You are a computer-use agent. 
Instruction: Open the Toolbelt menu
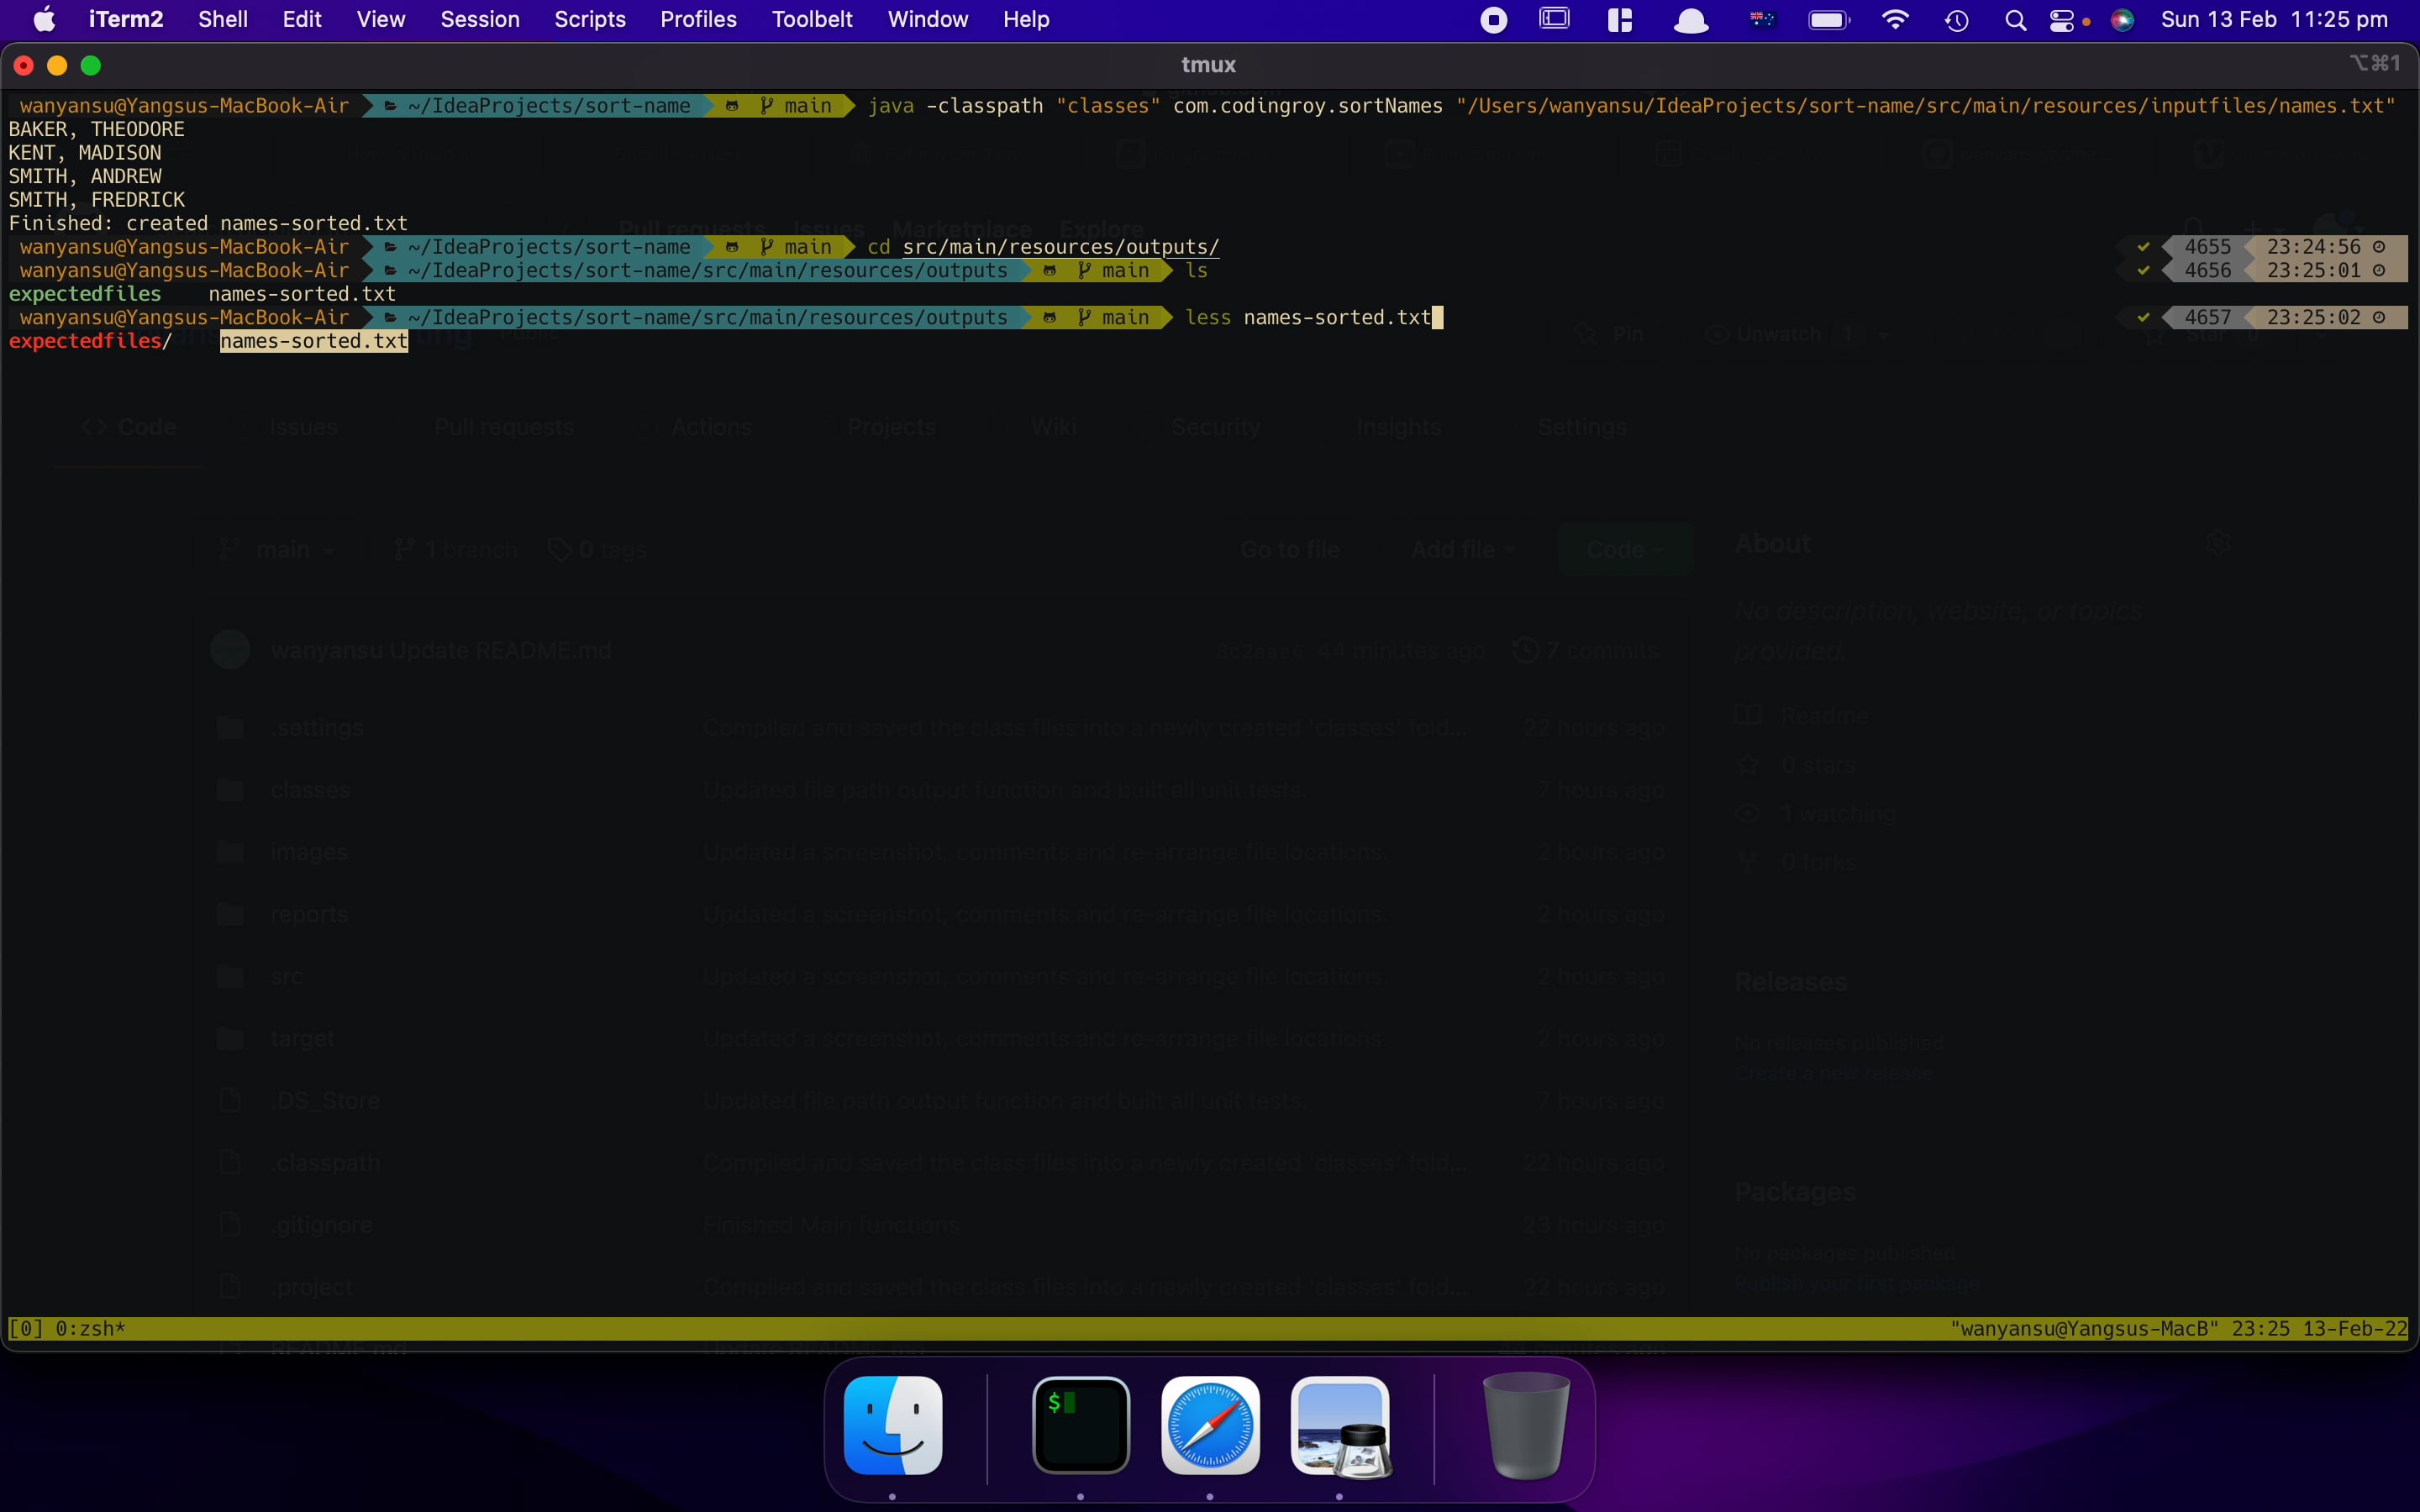click(x=812, y=20)
